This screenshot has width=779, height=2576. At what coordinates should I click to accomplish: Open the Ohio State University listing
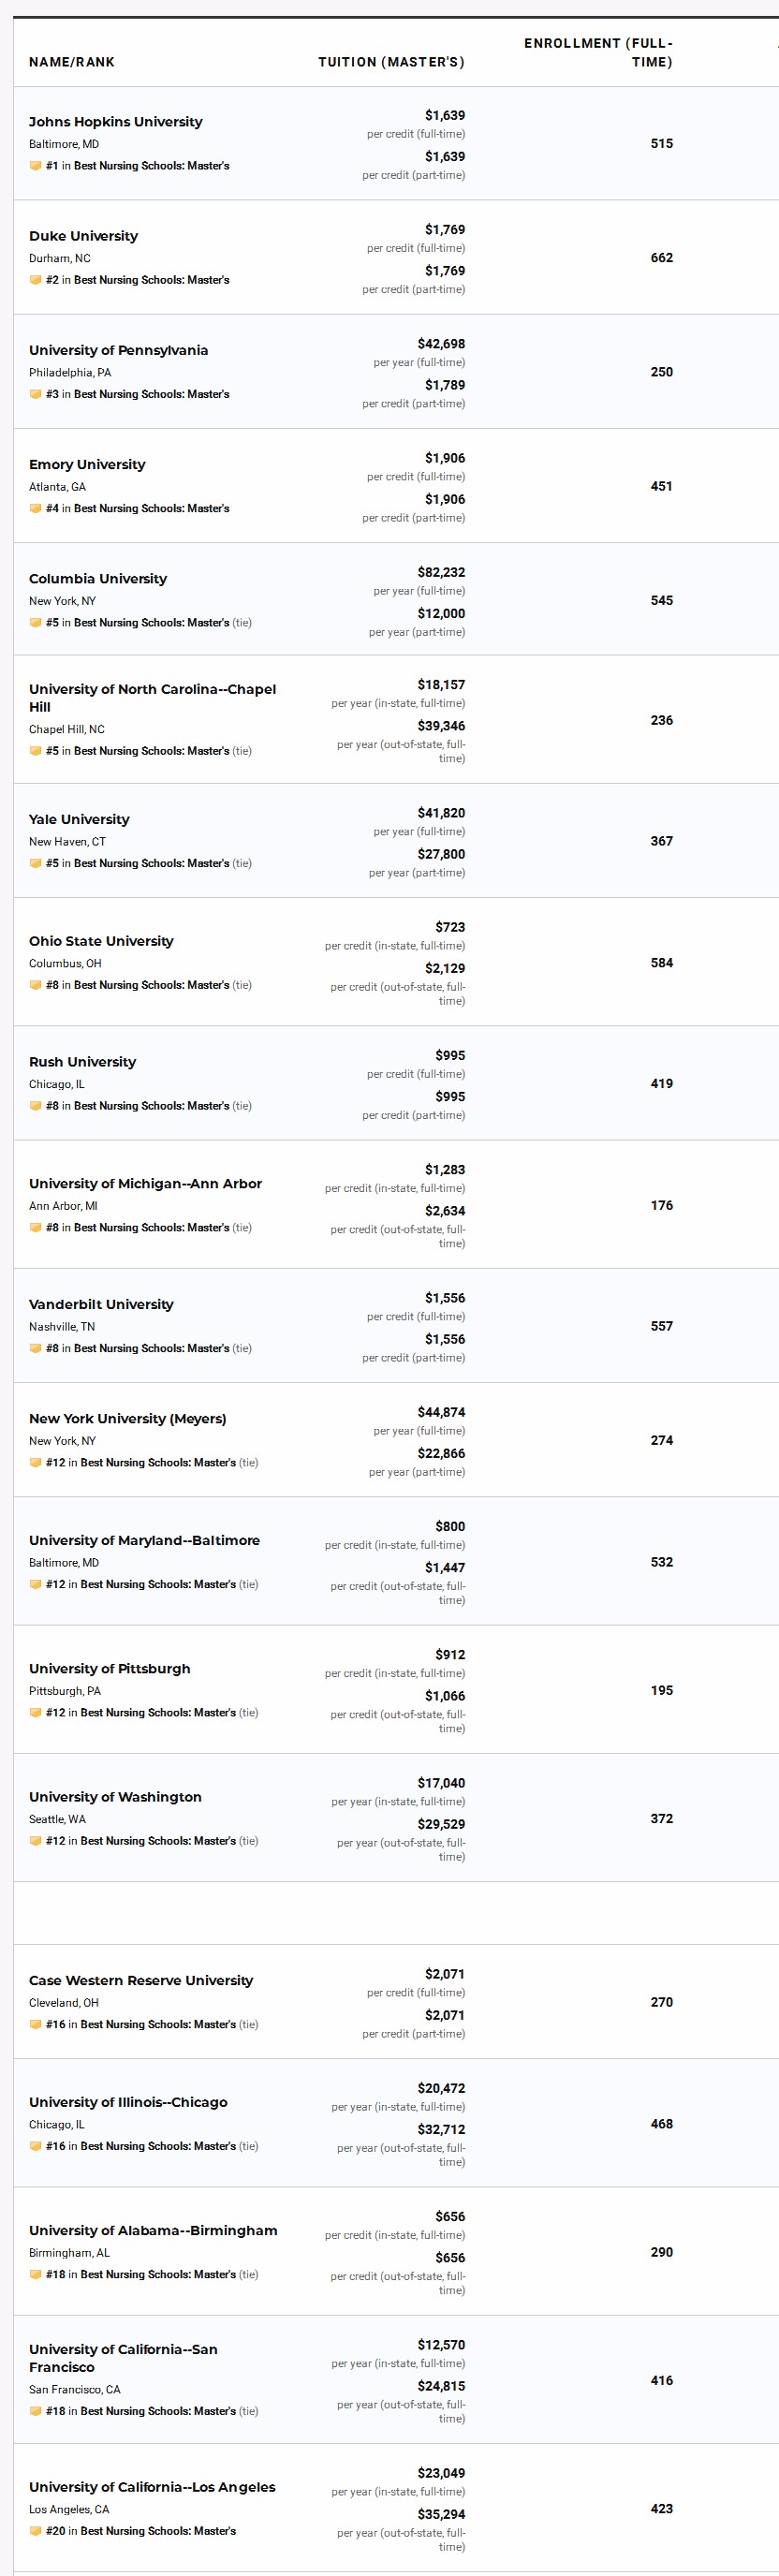pos(101,941)
